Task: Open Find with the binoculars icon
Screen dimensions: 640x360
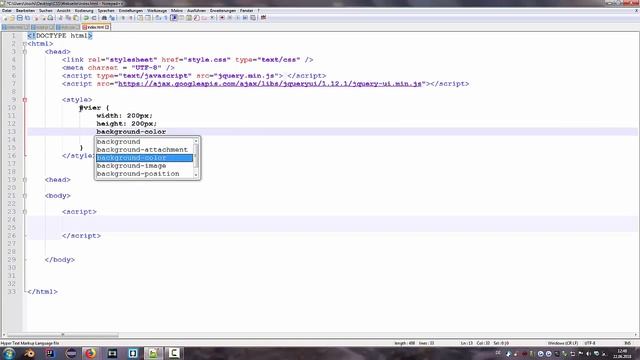Action: pos(104,18)
